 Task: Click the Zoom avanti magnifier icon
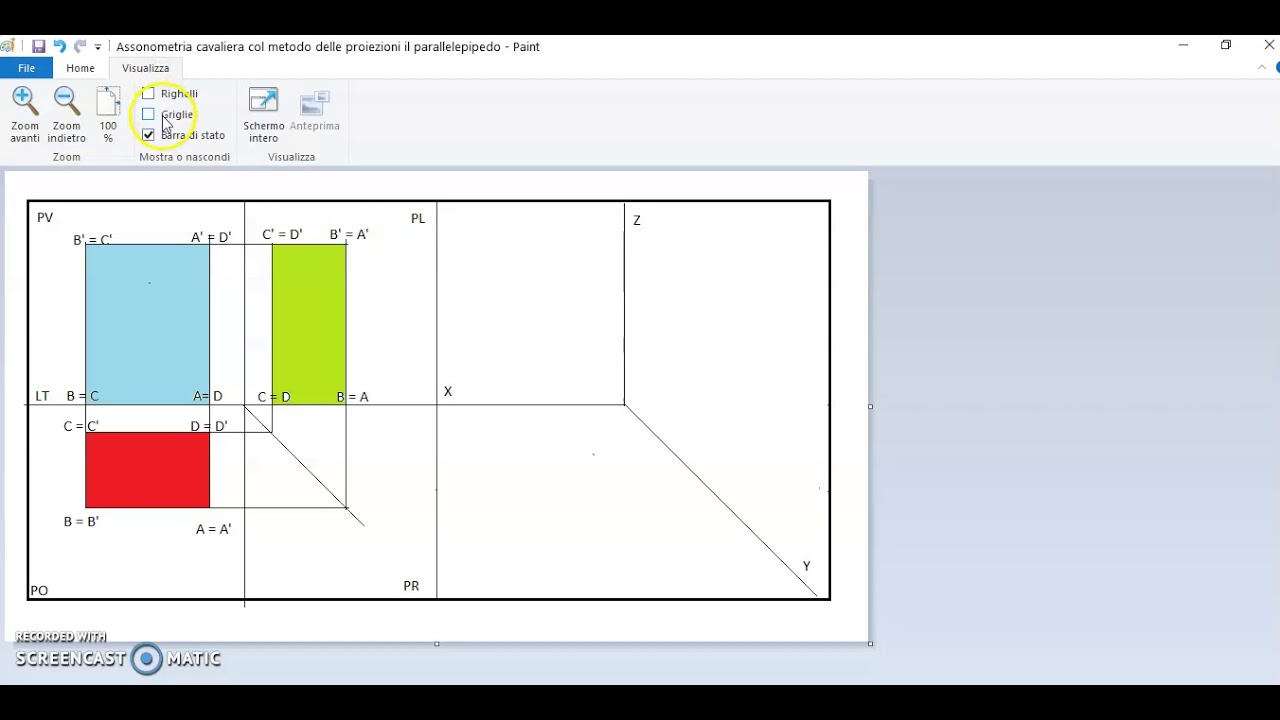coord(25,101)
